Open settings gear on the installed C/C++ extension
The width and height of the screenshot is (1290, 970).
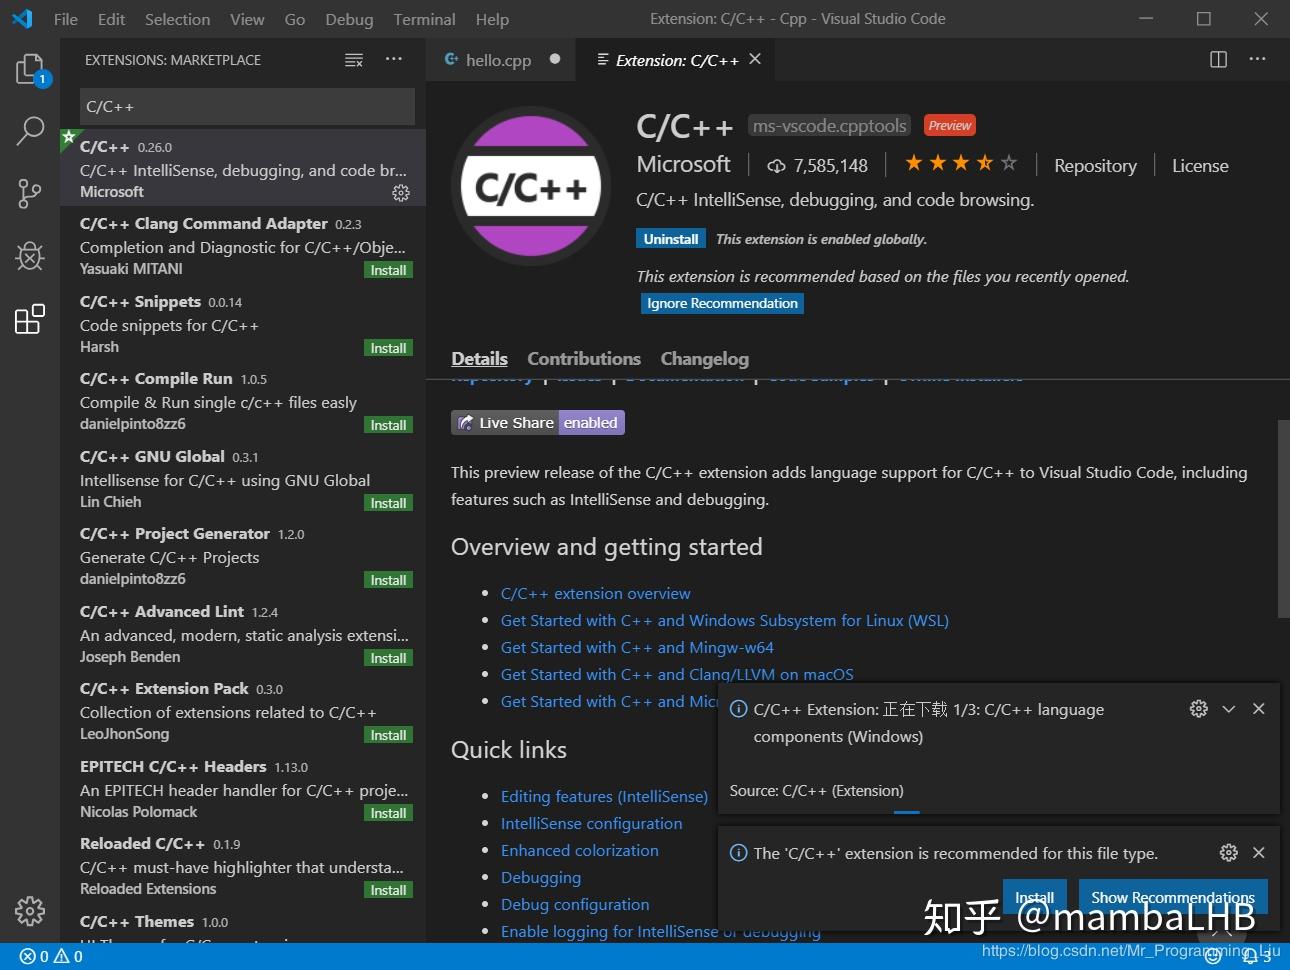[x=401, y=193]
